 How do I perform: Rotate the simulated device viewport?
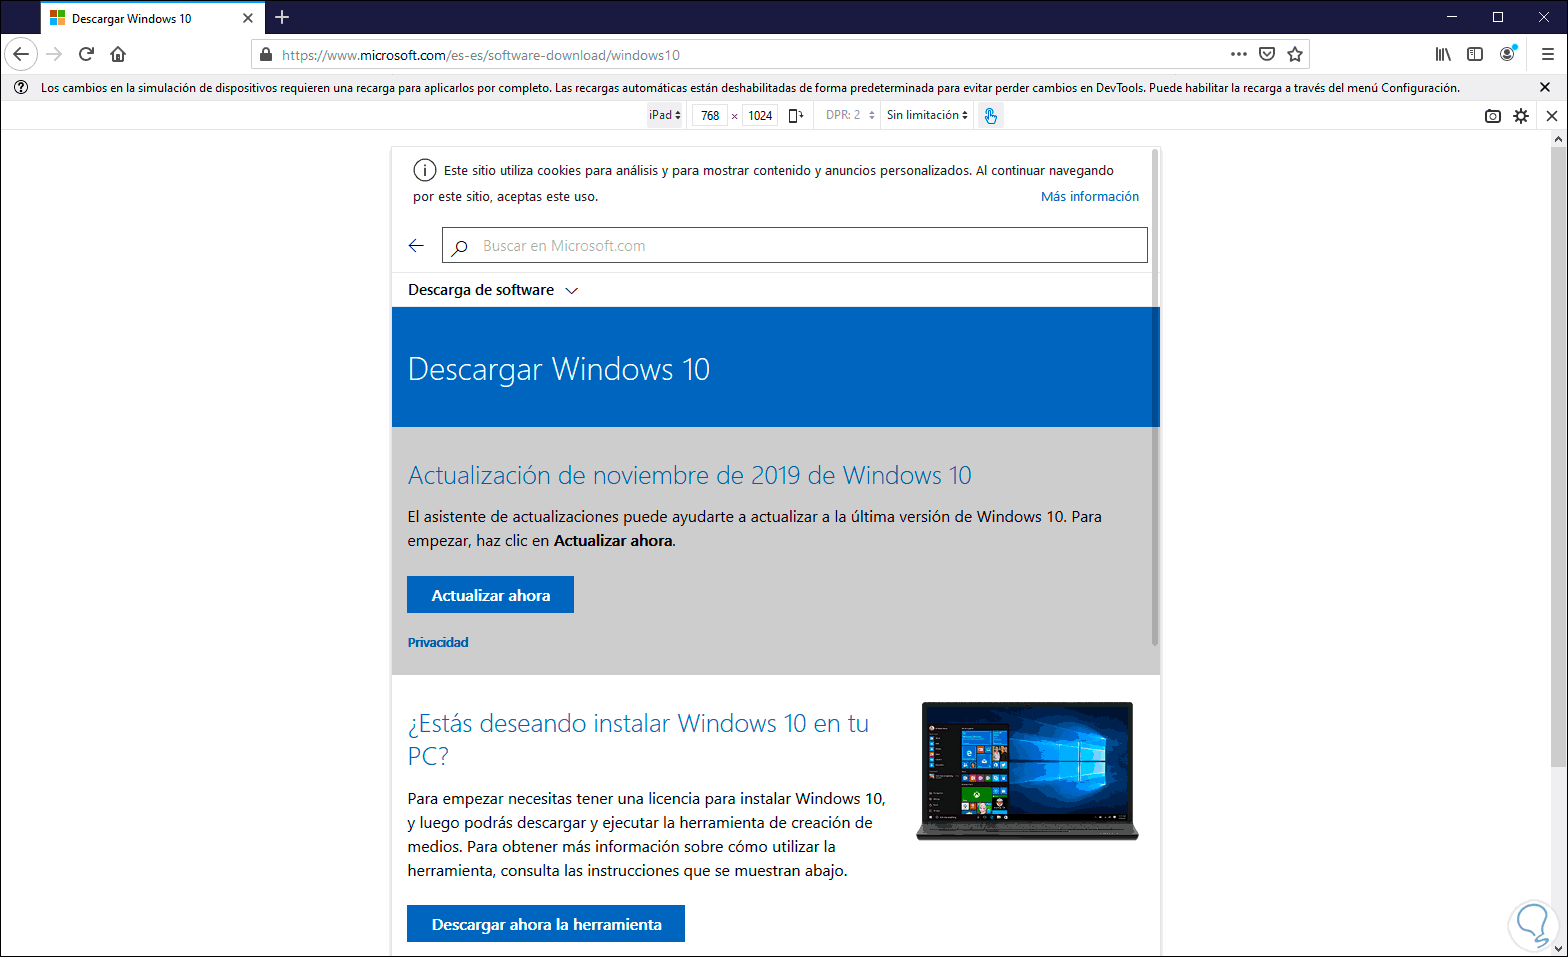pyautogui.click(x=796, y=115)
